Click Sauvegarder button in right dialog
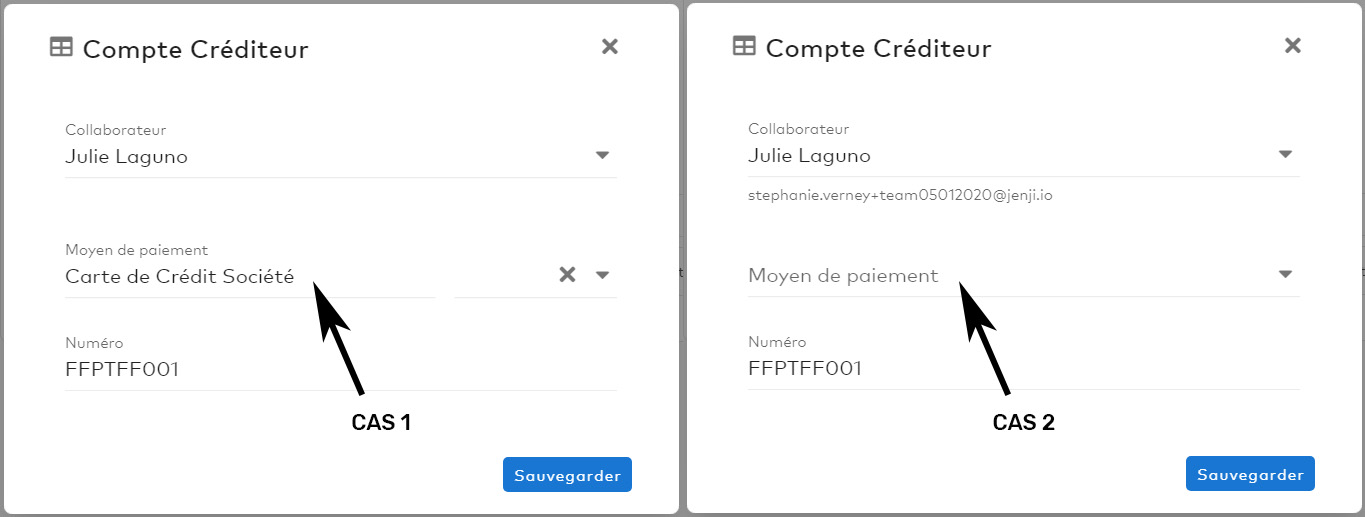Image resolution: width=1365 pixels, height=517 pixels. pyautogui.click(x=1250, y=474)
